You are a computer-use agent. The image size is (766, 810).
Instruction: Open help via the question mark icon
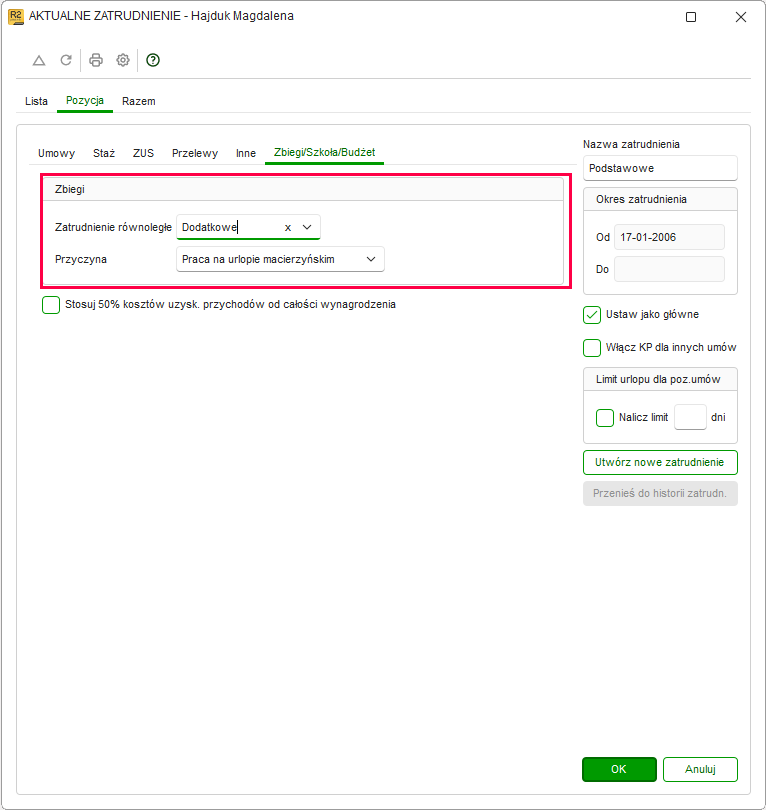[153, 60]
